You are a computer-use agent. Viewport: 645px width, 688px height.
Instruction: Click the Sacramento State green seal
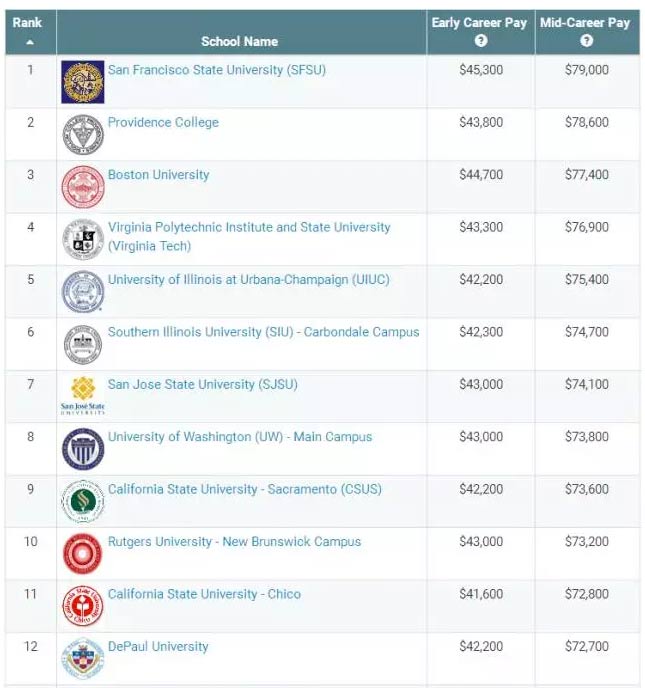(x=83, y=501)
